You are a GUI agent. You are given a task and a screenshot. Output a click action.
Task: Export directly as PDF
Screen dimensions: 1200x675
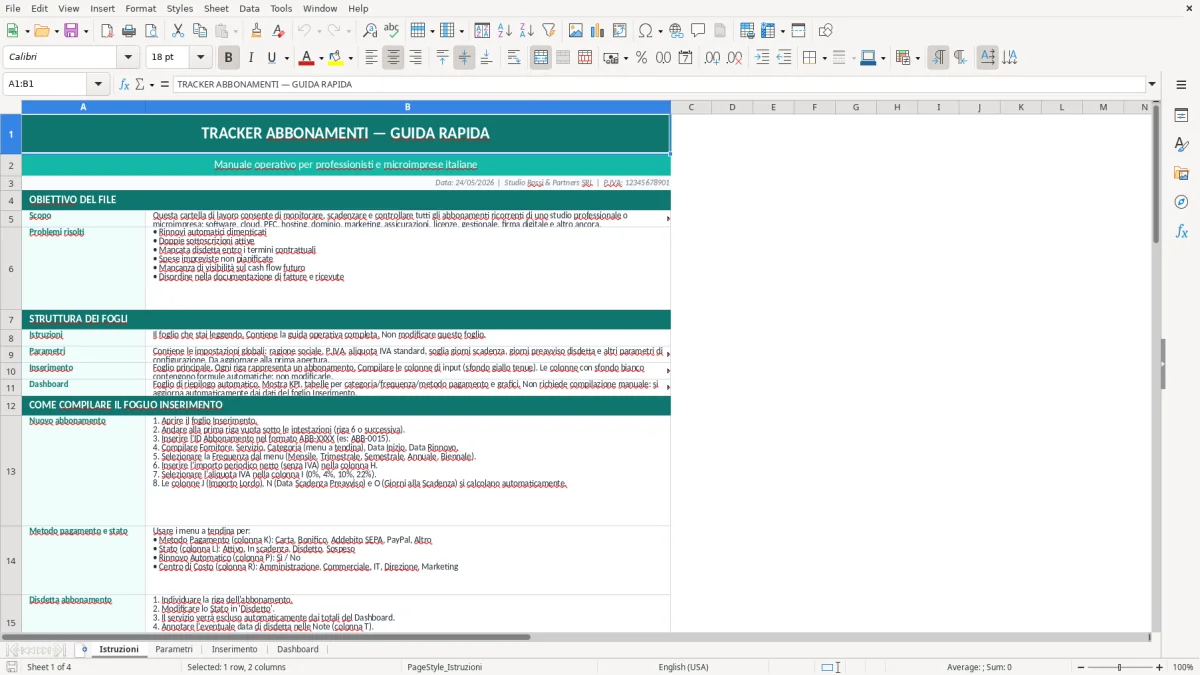coord(107,31)
